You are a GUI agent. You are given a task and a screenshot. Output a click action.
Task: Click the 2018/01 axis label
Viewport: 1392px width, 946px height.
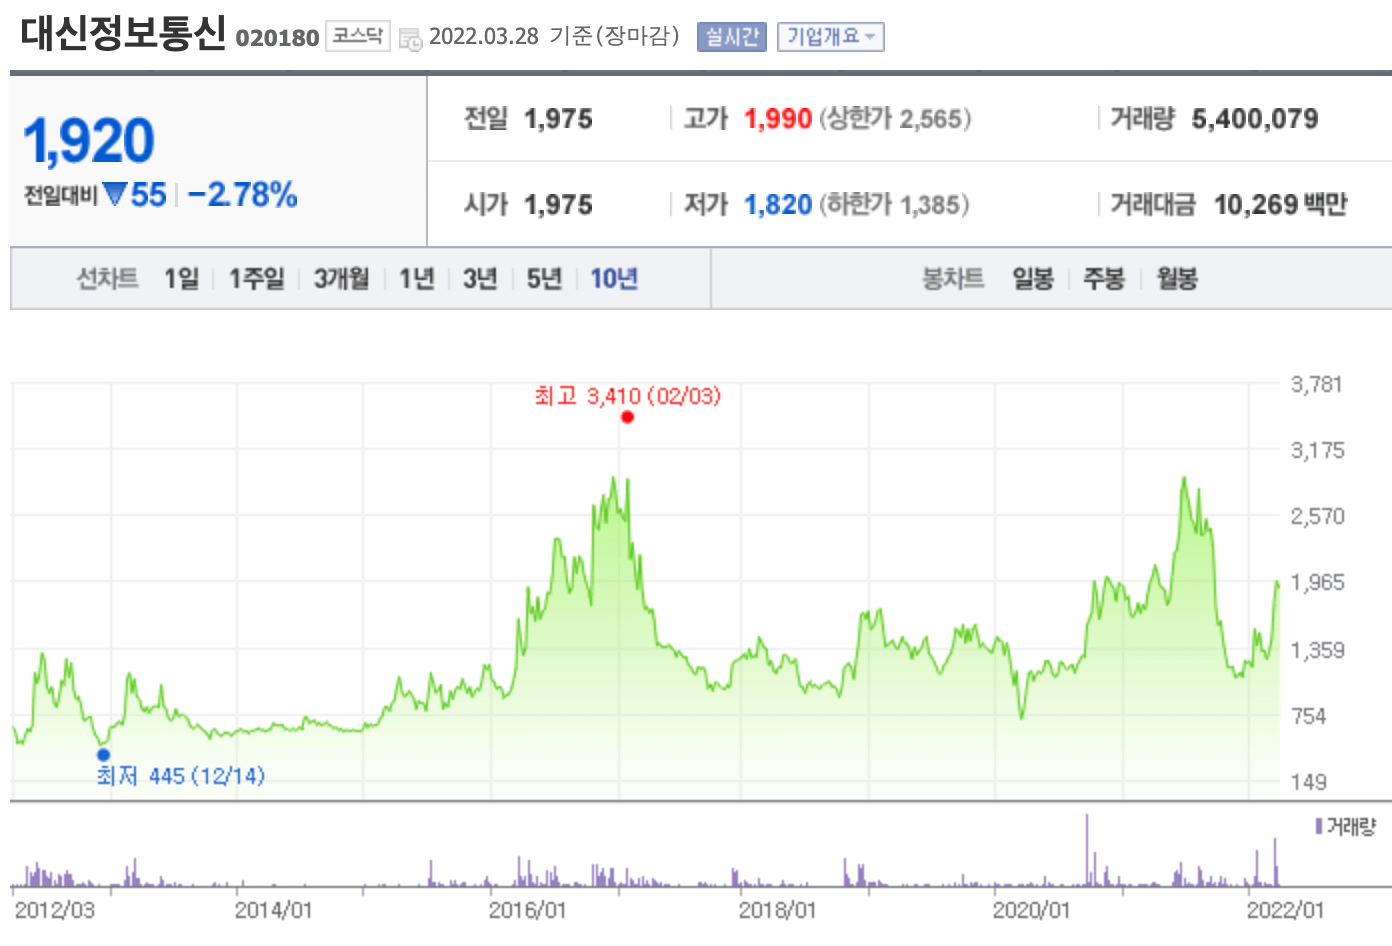click(777, 910)
